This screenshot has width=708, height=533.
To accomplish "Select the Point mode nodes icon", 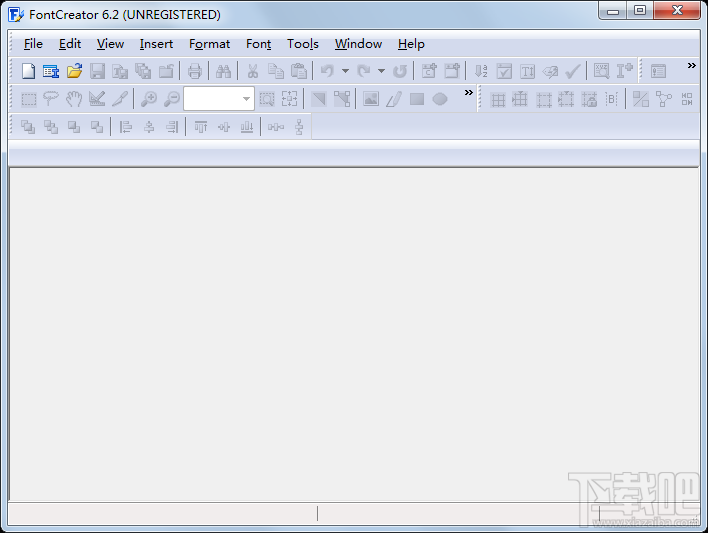I will coord(342,99).
